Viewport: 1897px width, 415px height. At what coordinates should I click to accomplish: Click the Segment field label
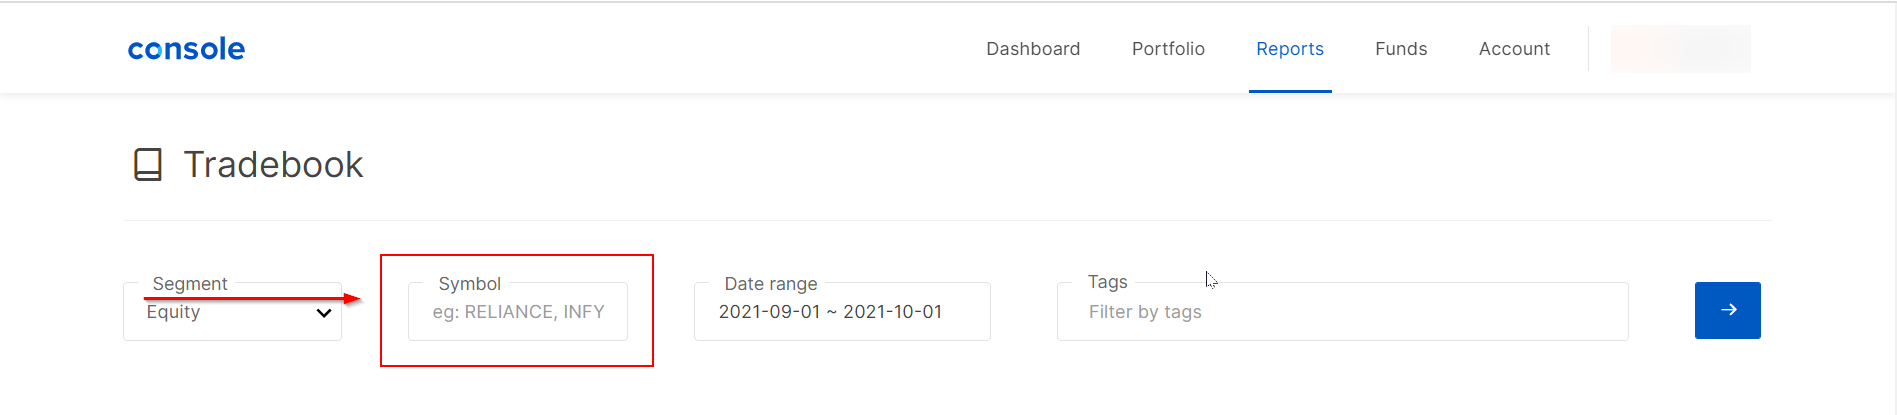click(x=190, y=284)
